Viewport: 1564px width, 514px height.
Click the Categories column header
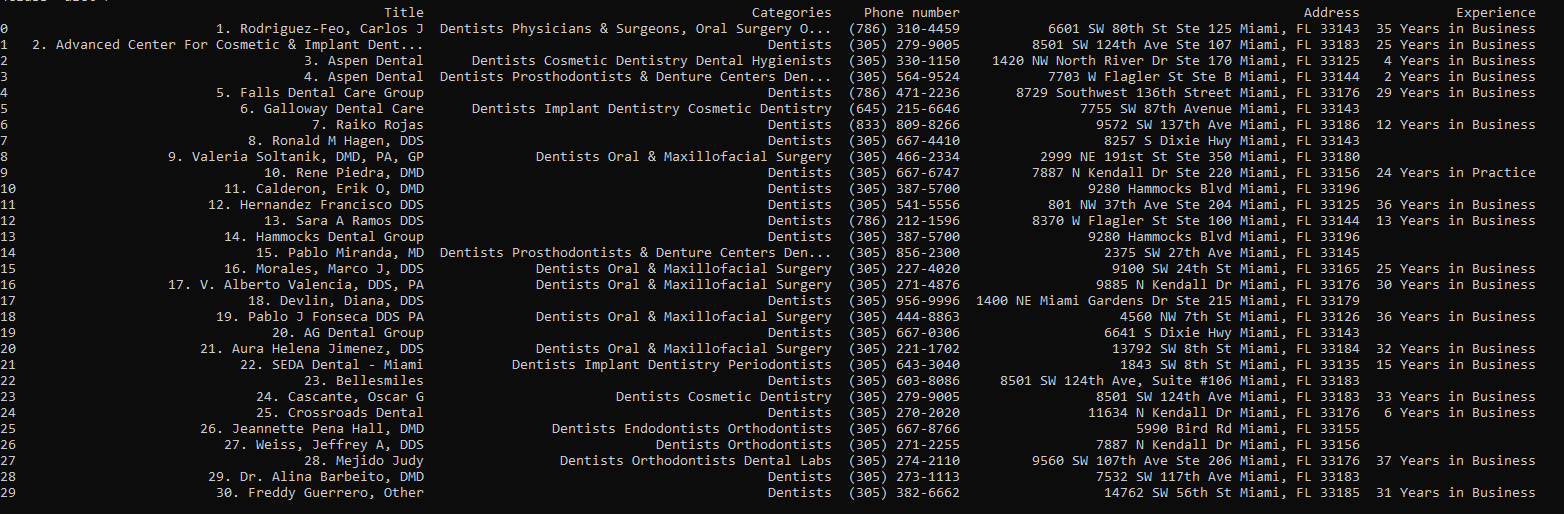point(791,12)
